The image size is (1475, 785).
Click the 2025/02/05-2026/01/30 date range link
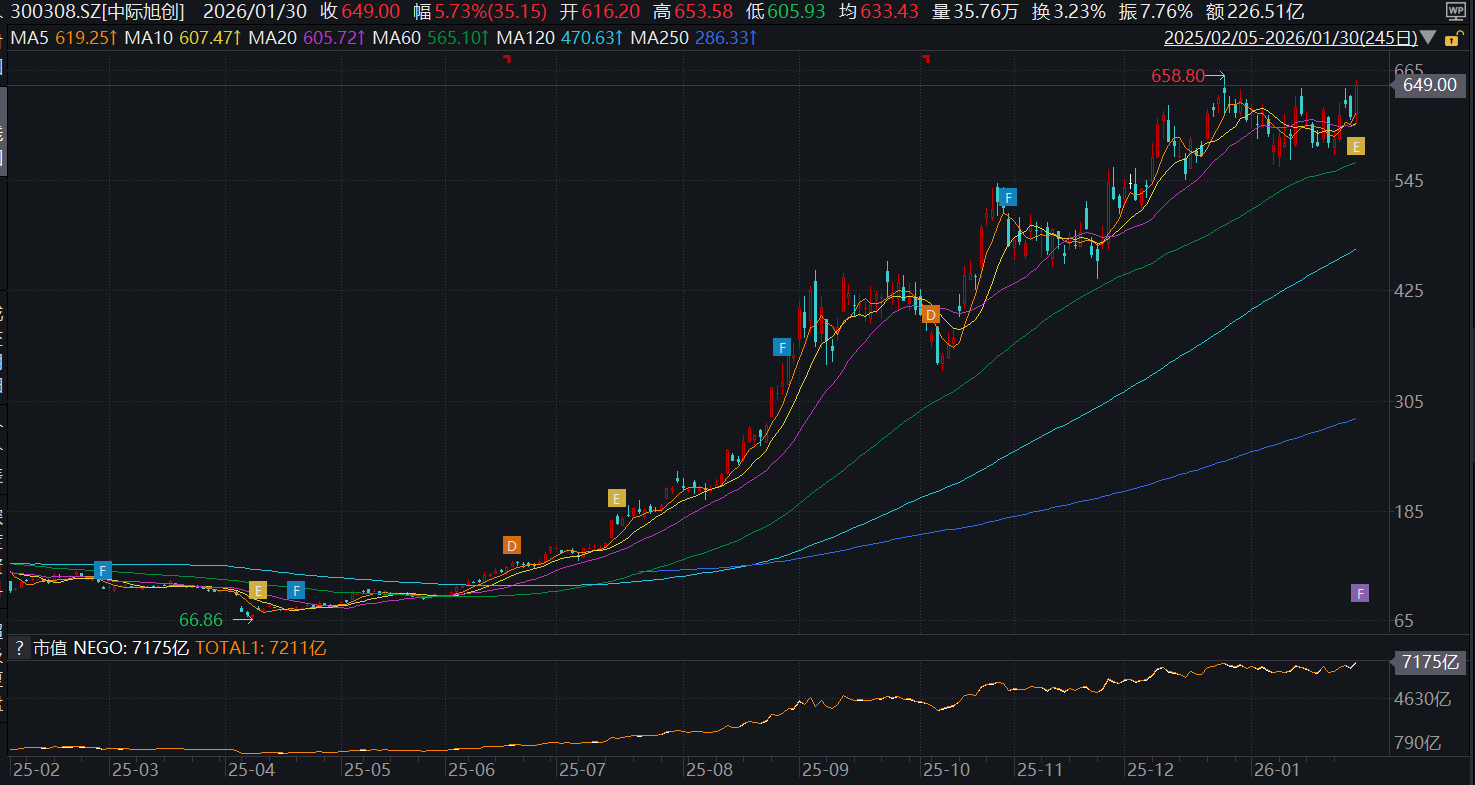(1291, 39)
